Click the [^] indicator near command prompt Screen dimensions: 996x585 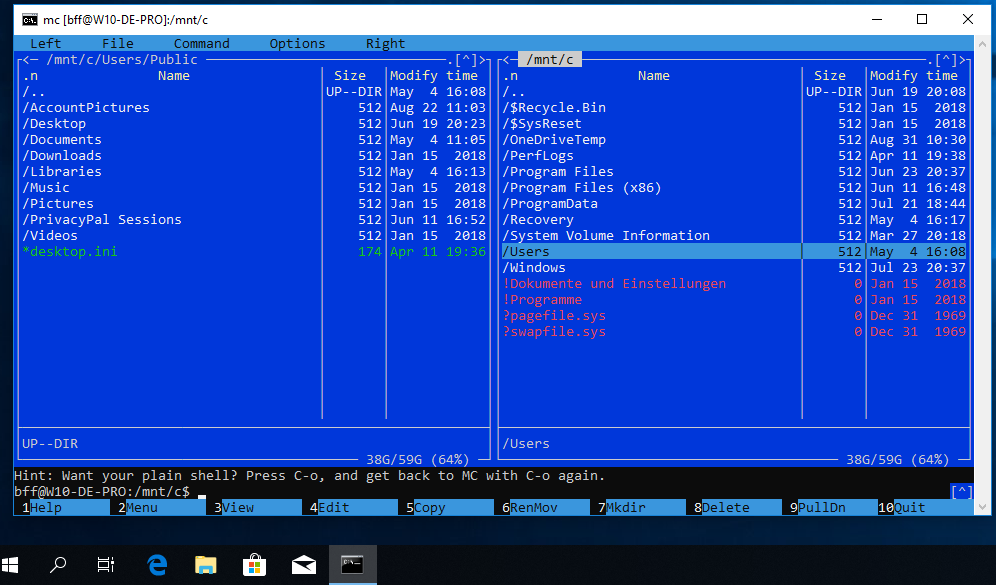pyautogui.click(x=962, y=492)
